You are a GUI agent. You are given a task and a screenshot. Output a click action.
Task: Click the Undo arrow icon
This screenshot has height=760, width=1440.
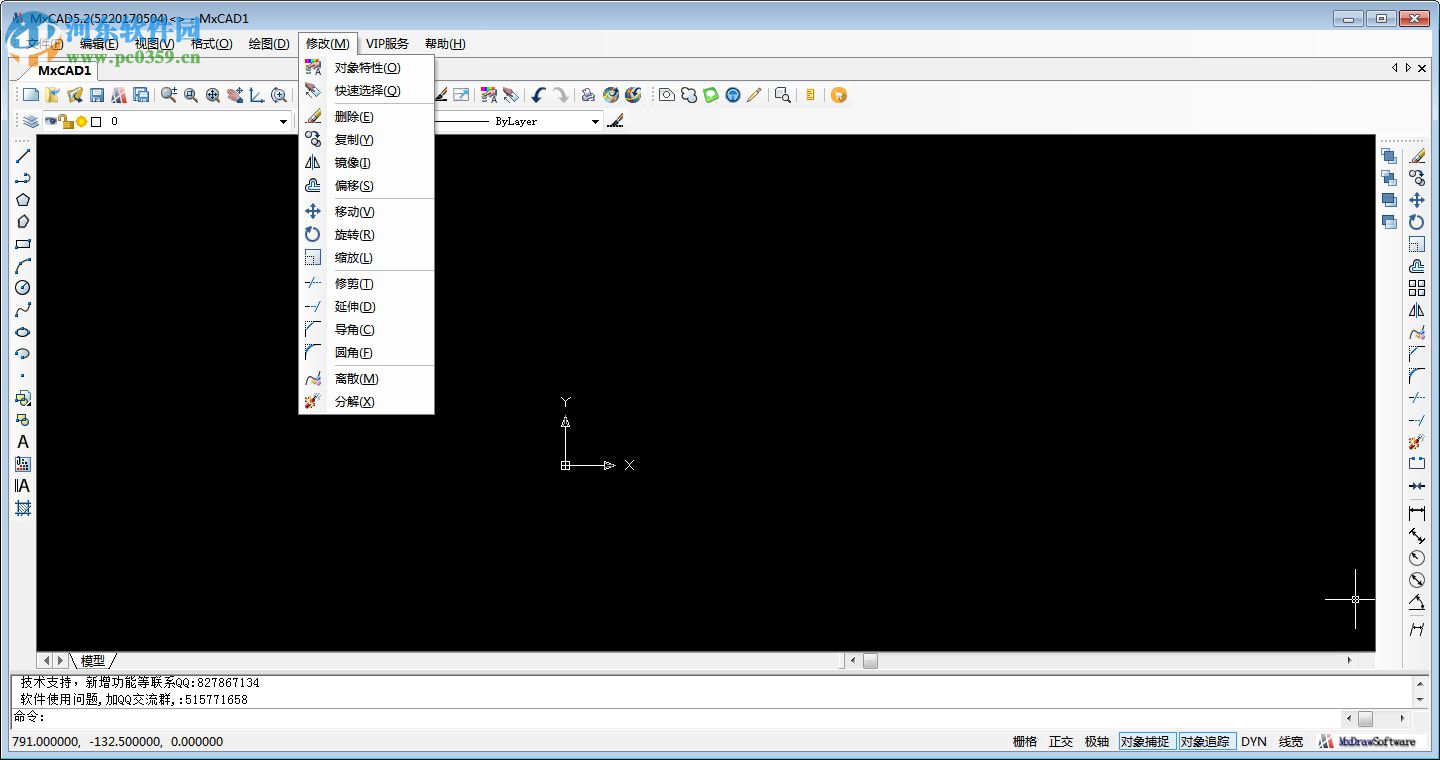click(x=538, y=95)
